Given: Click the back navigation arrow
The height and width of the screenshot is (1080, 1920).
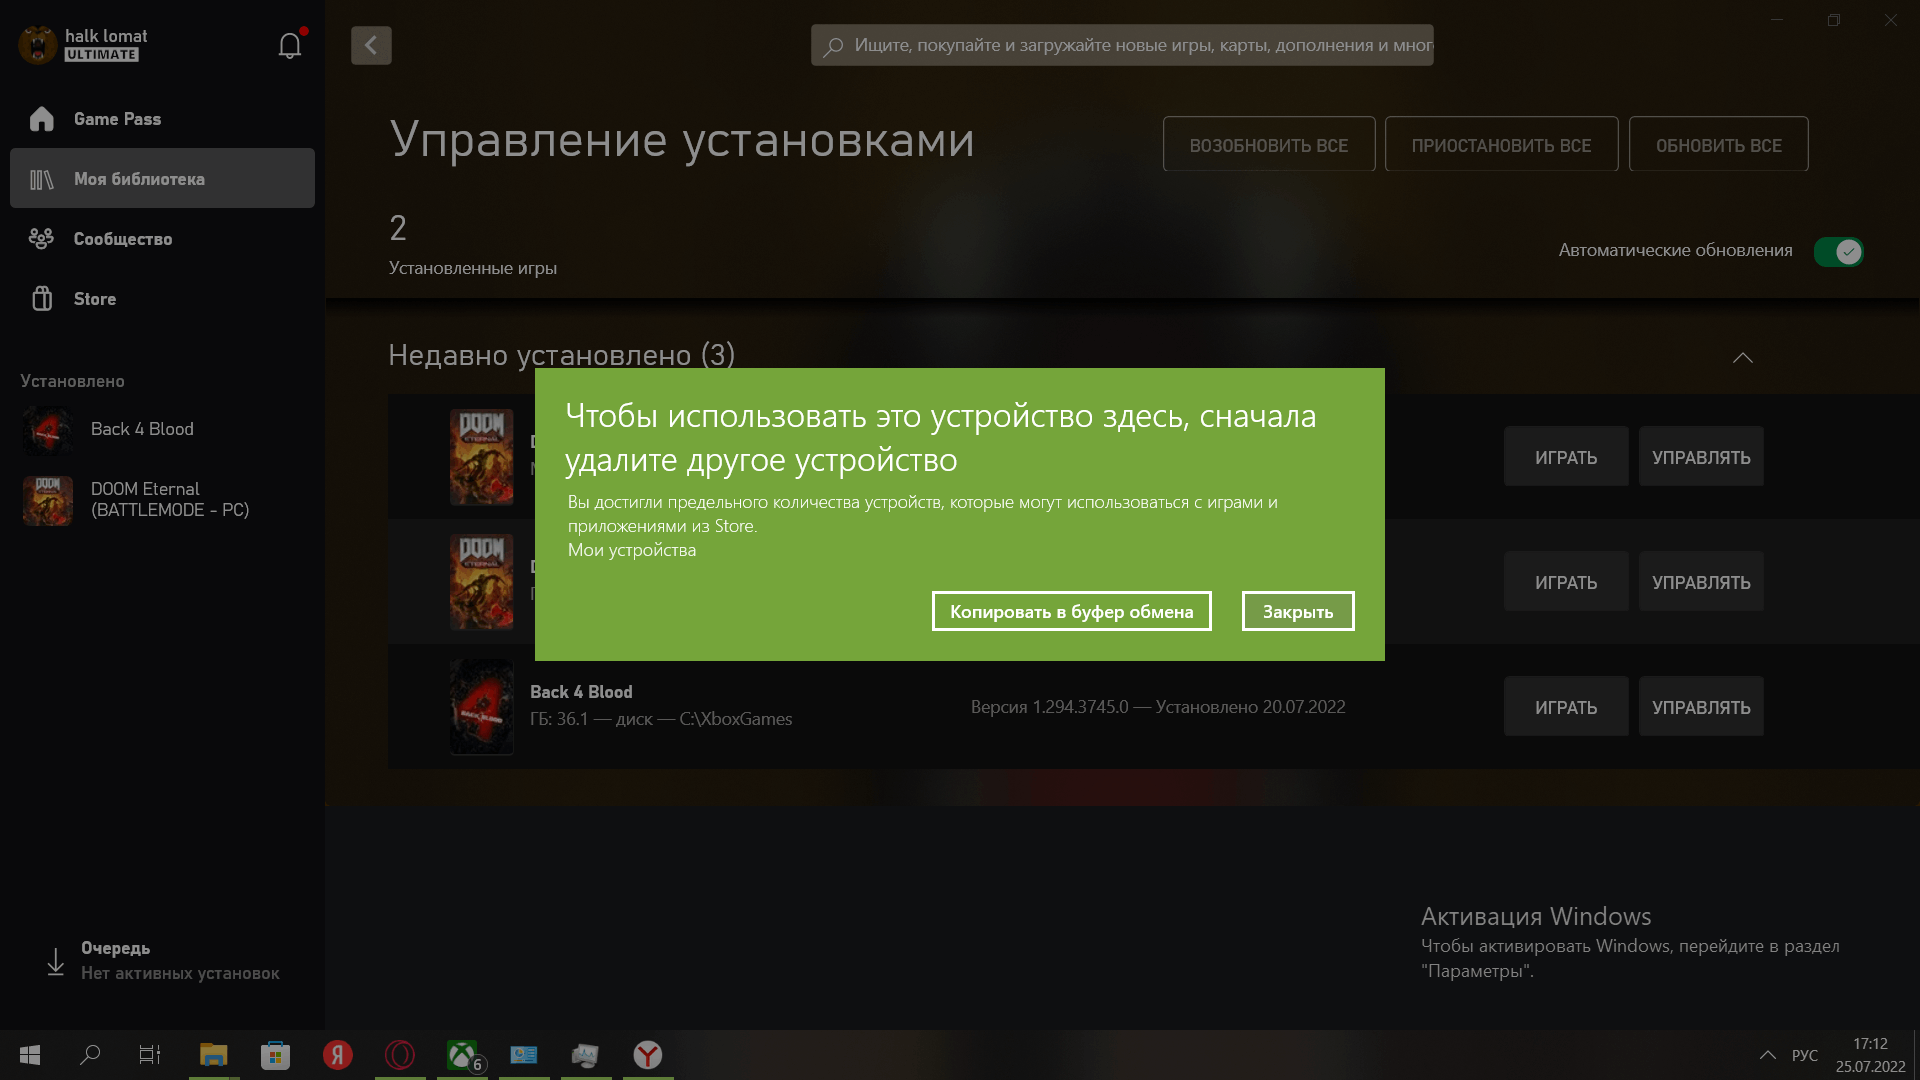Looking at the screenshot, I should (371, 45).
